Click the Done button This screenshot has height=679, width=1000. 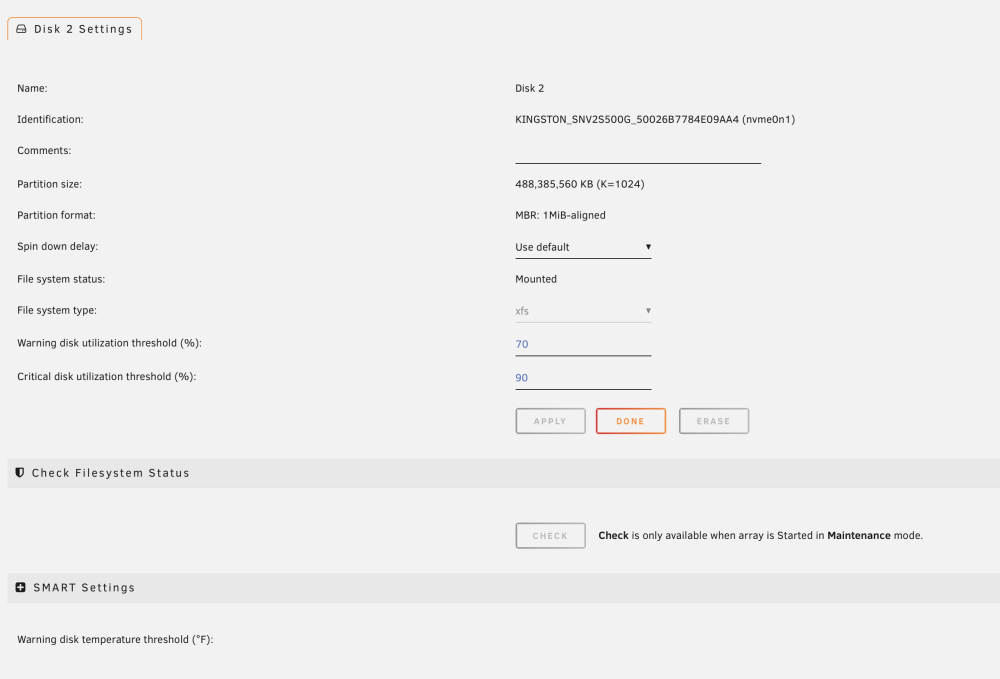631,421
